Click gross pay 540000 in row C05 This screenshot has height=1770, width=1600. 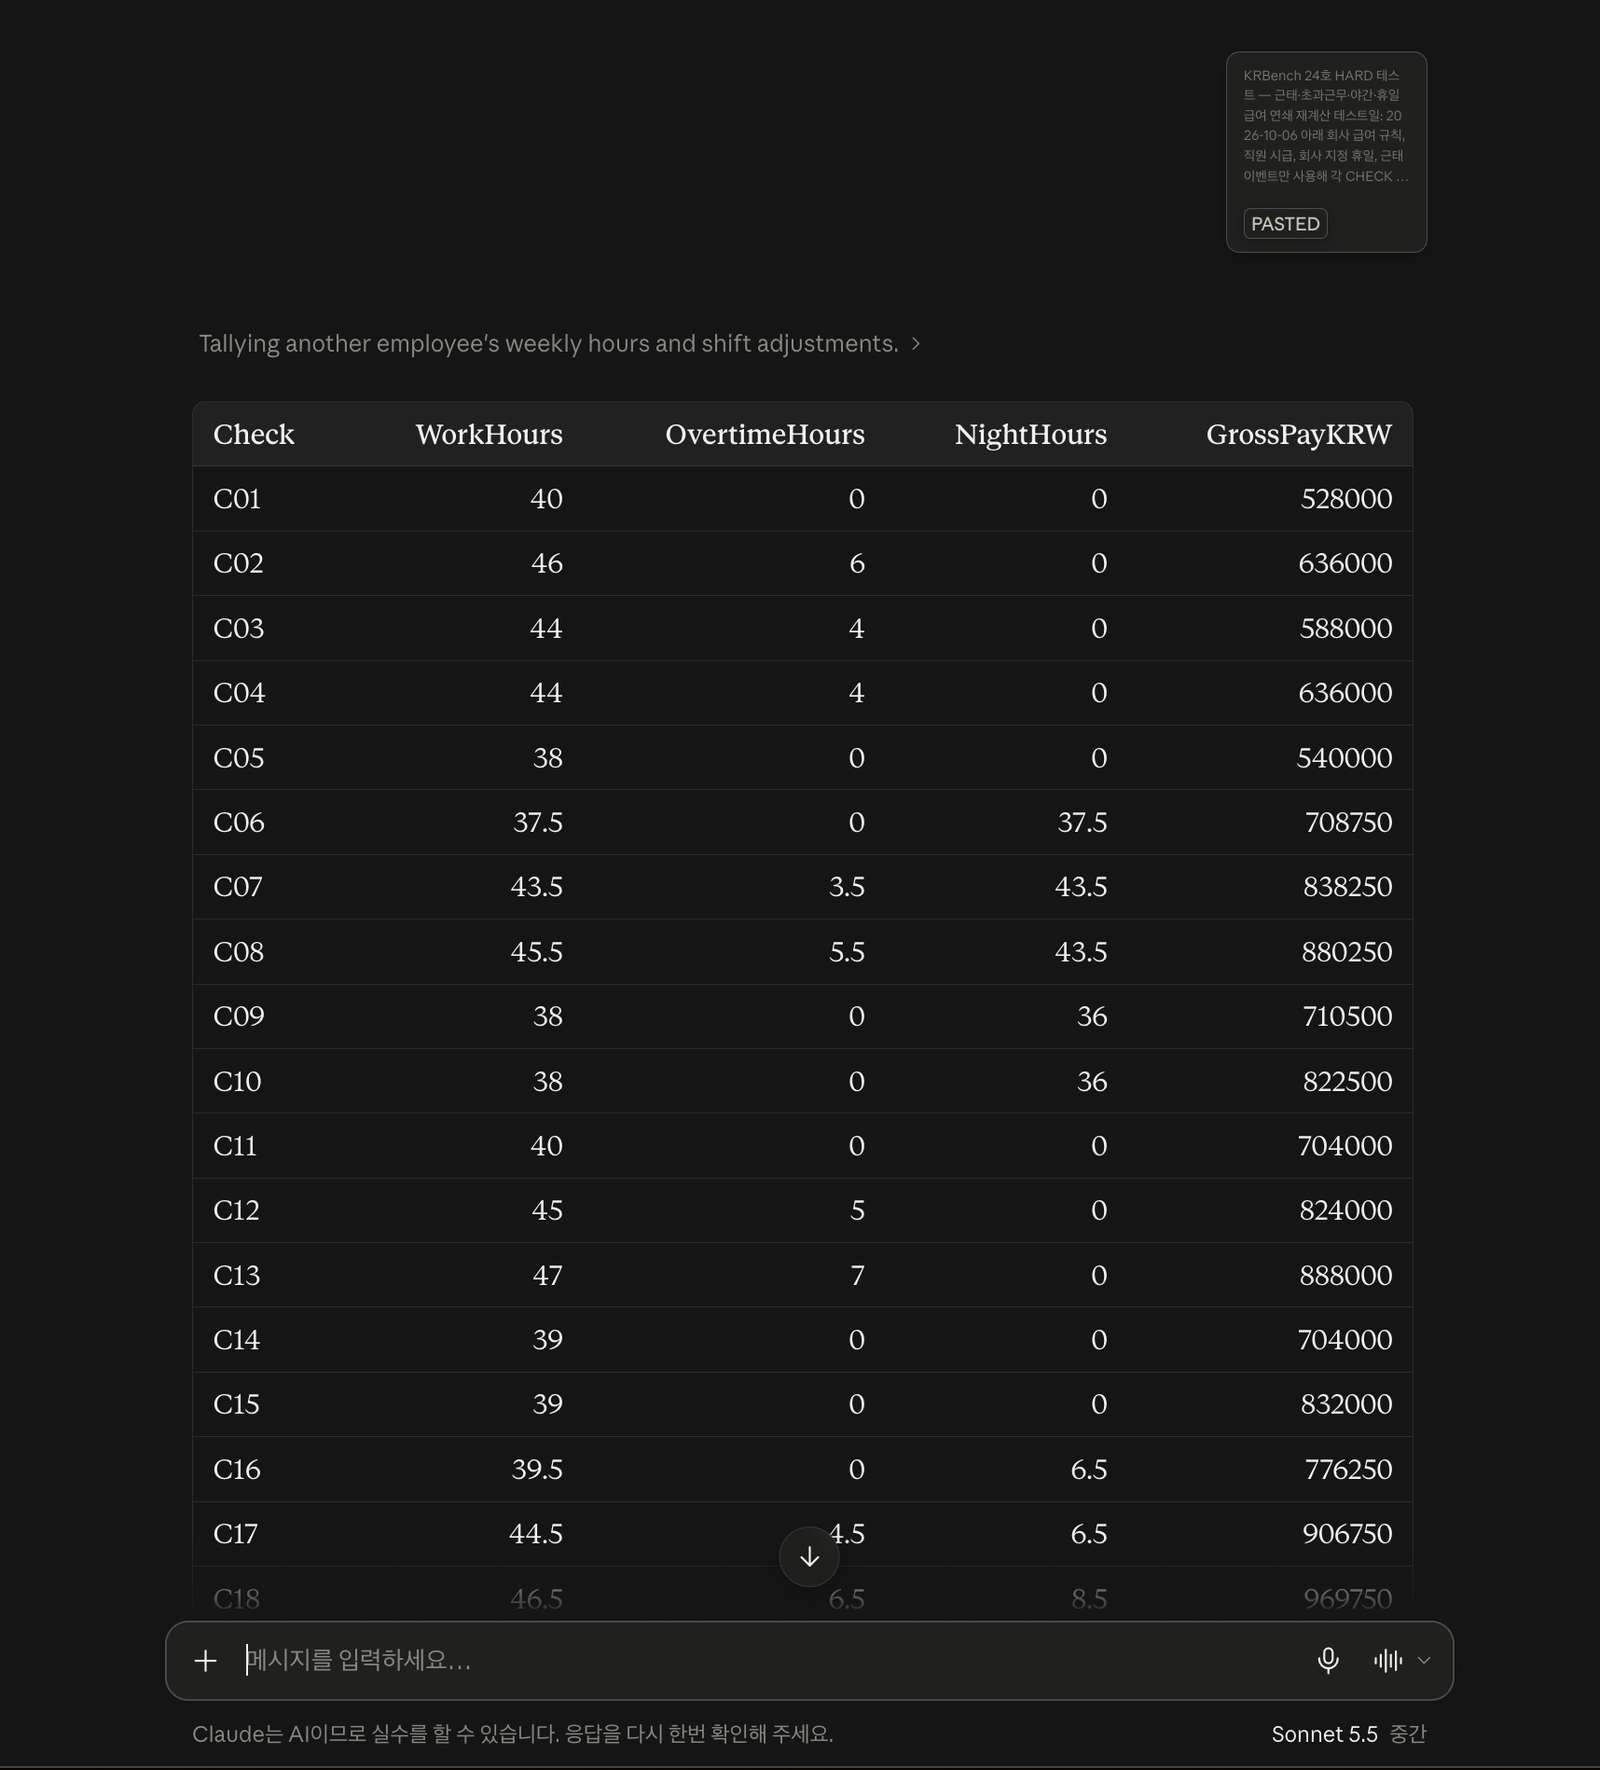click(x=1344, y=757)
